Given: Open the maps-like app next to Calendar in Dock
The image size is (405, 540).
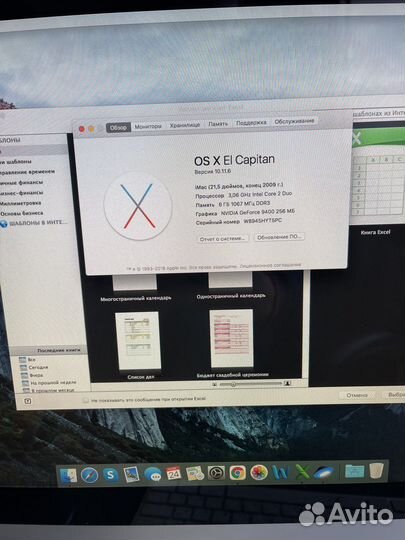Looking at the screenshot, I should tap(195, 474).
